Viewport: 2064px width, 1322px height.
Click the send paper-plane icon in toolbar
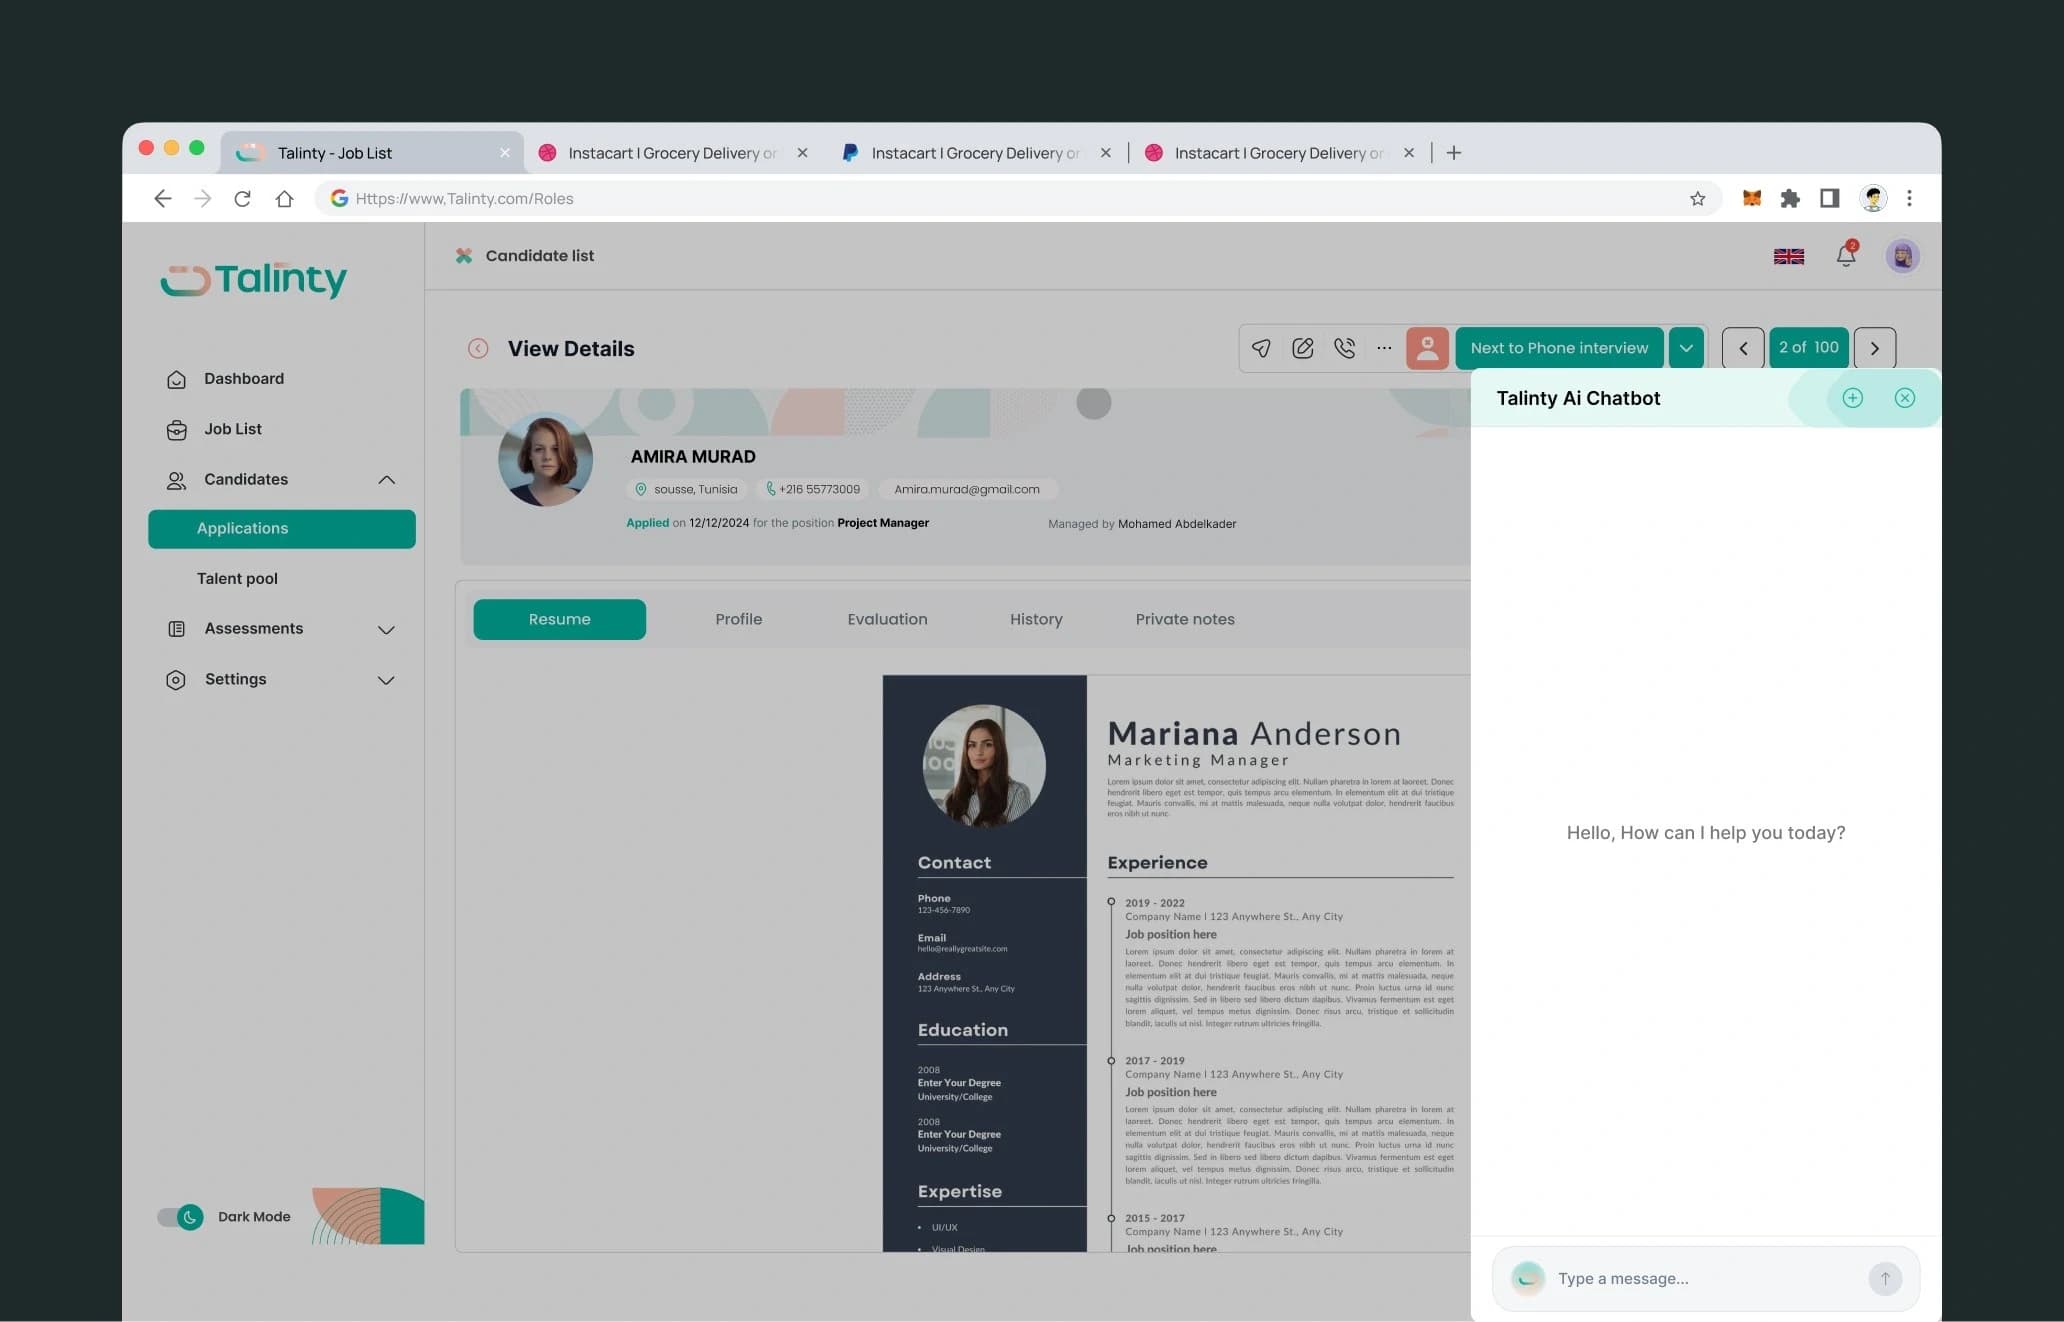(x=1261, y=348)
